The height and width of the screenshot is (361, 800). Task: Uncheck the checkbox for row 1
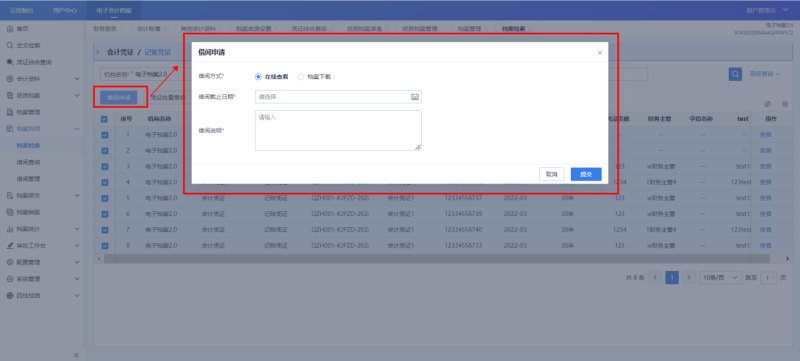pyautogui.click(x=105, y=135)
